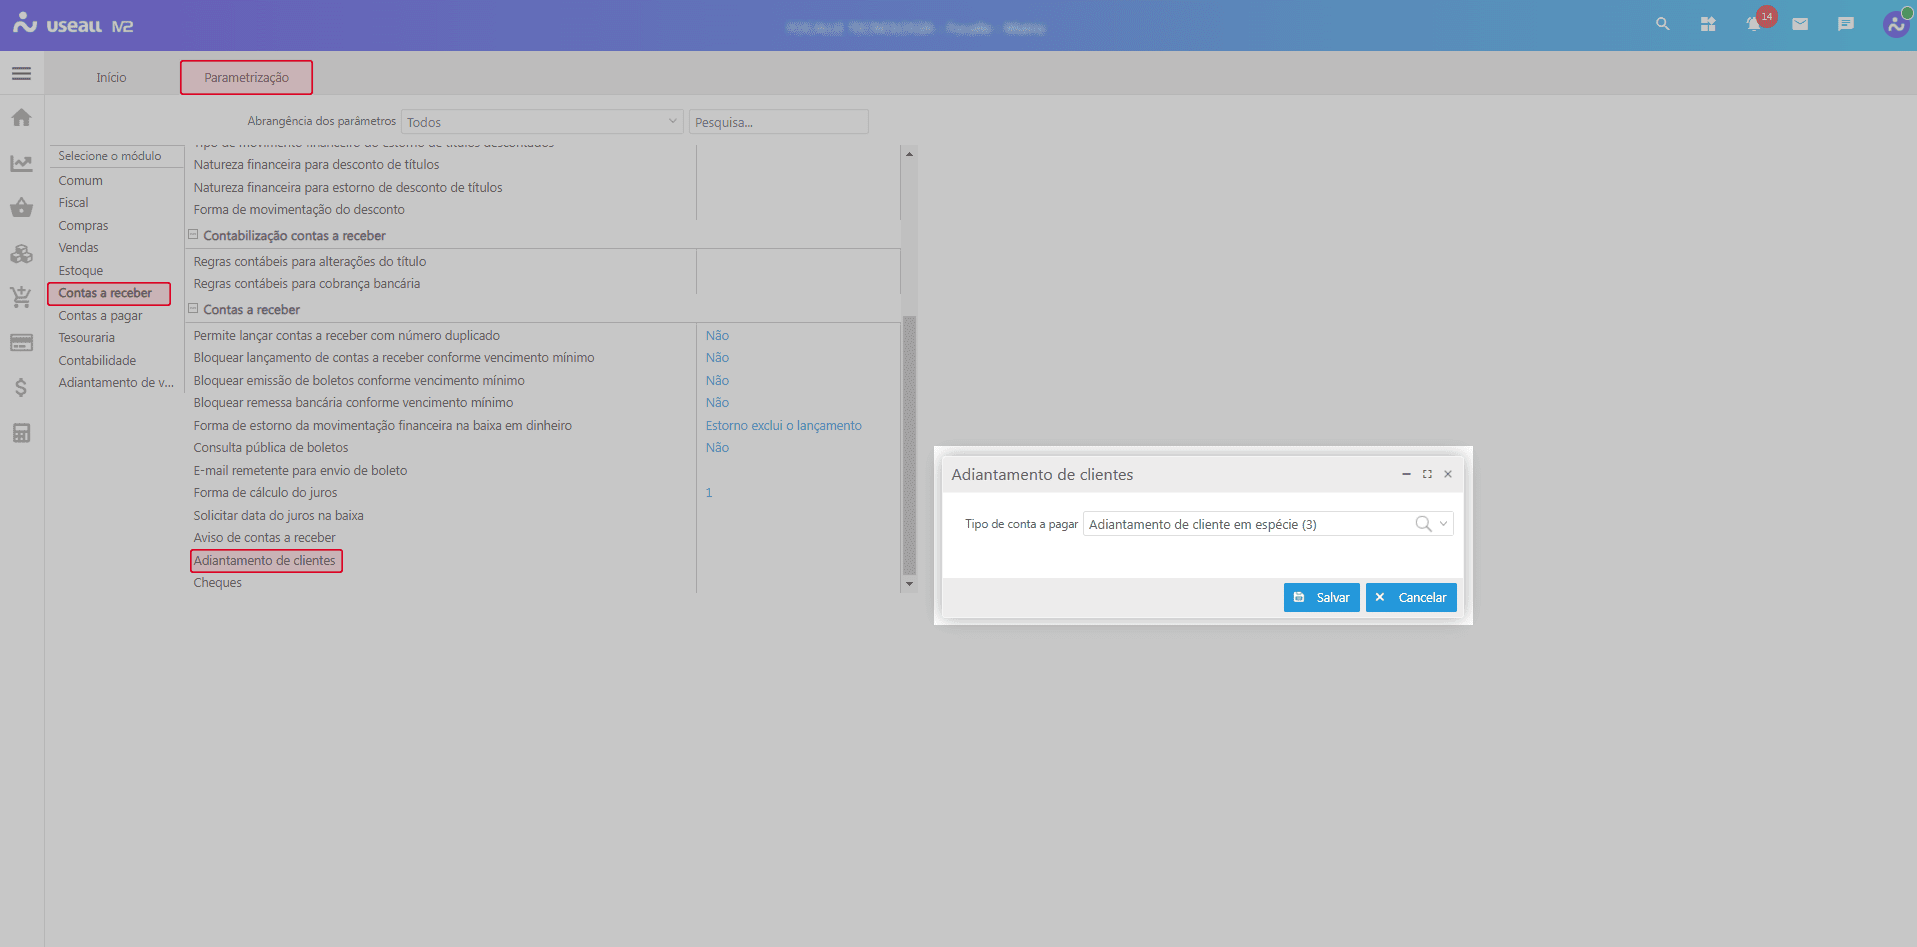Screen dimensions: 1917x947
Task: Open the mail envelope icon in header
Action: (1800, 24)
